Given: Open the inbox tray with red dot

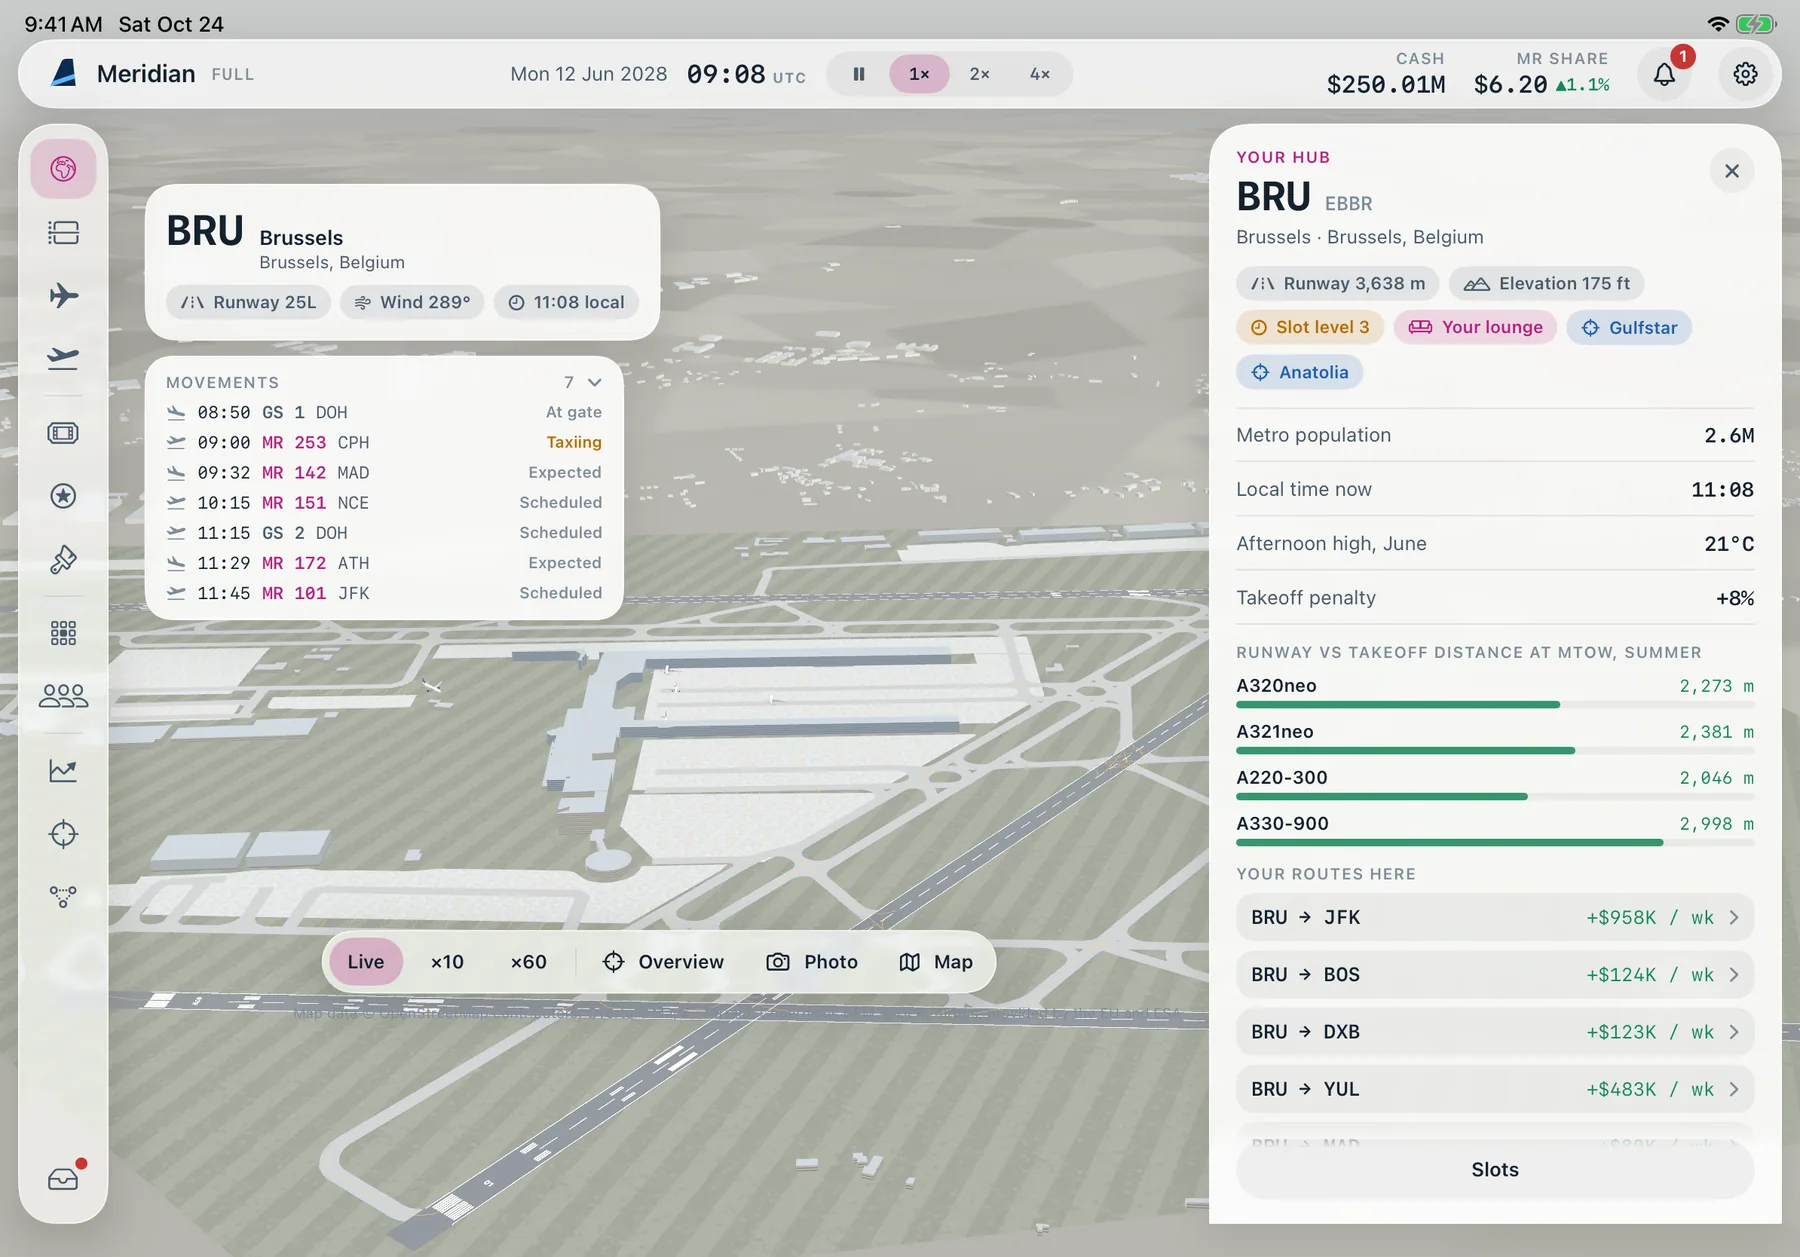Looking at the screenshot, I should click(63, 1179).
